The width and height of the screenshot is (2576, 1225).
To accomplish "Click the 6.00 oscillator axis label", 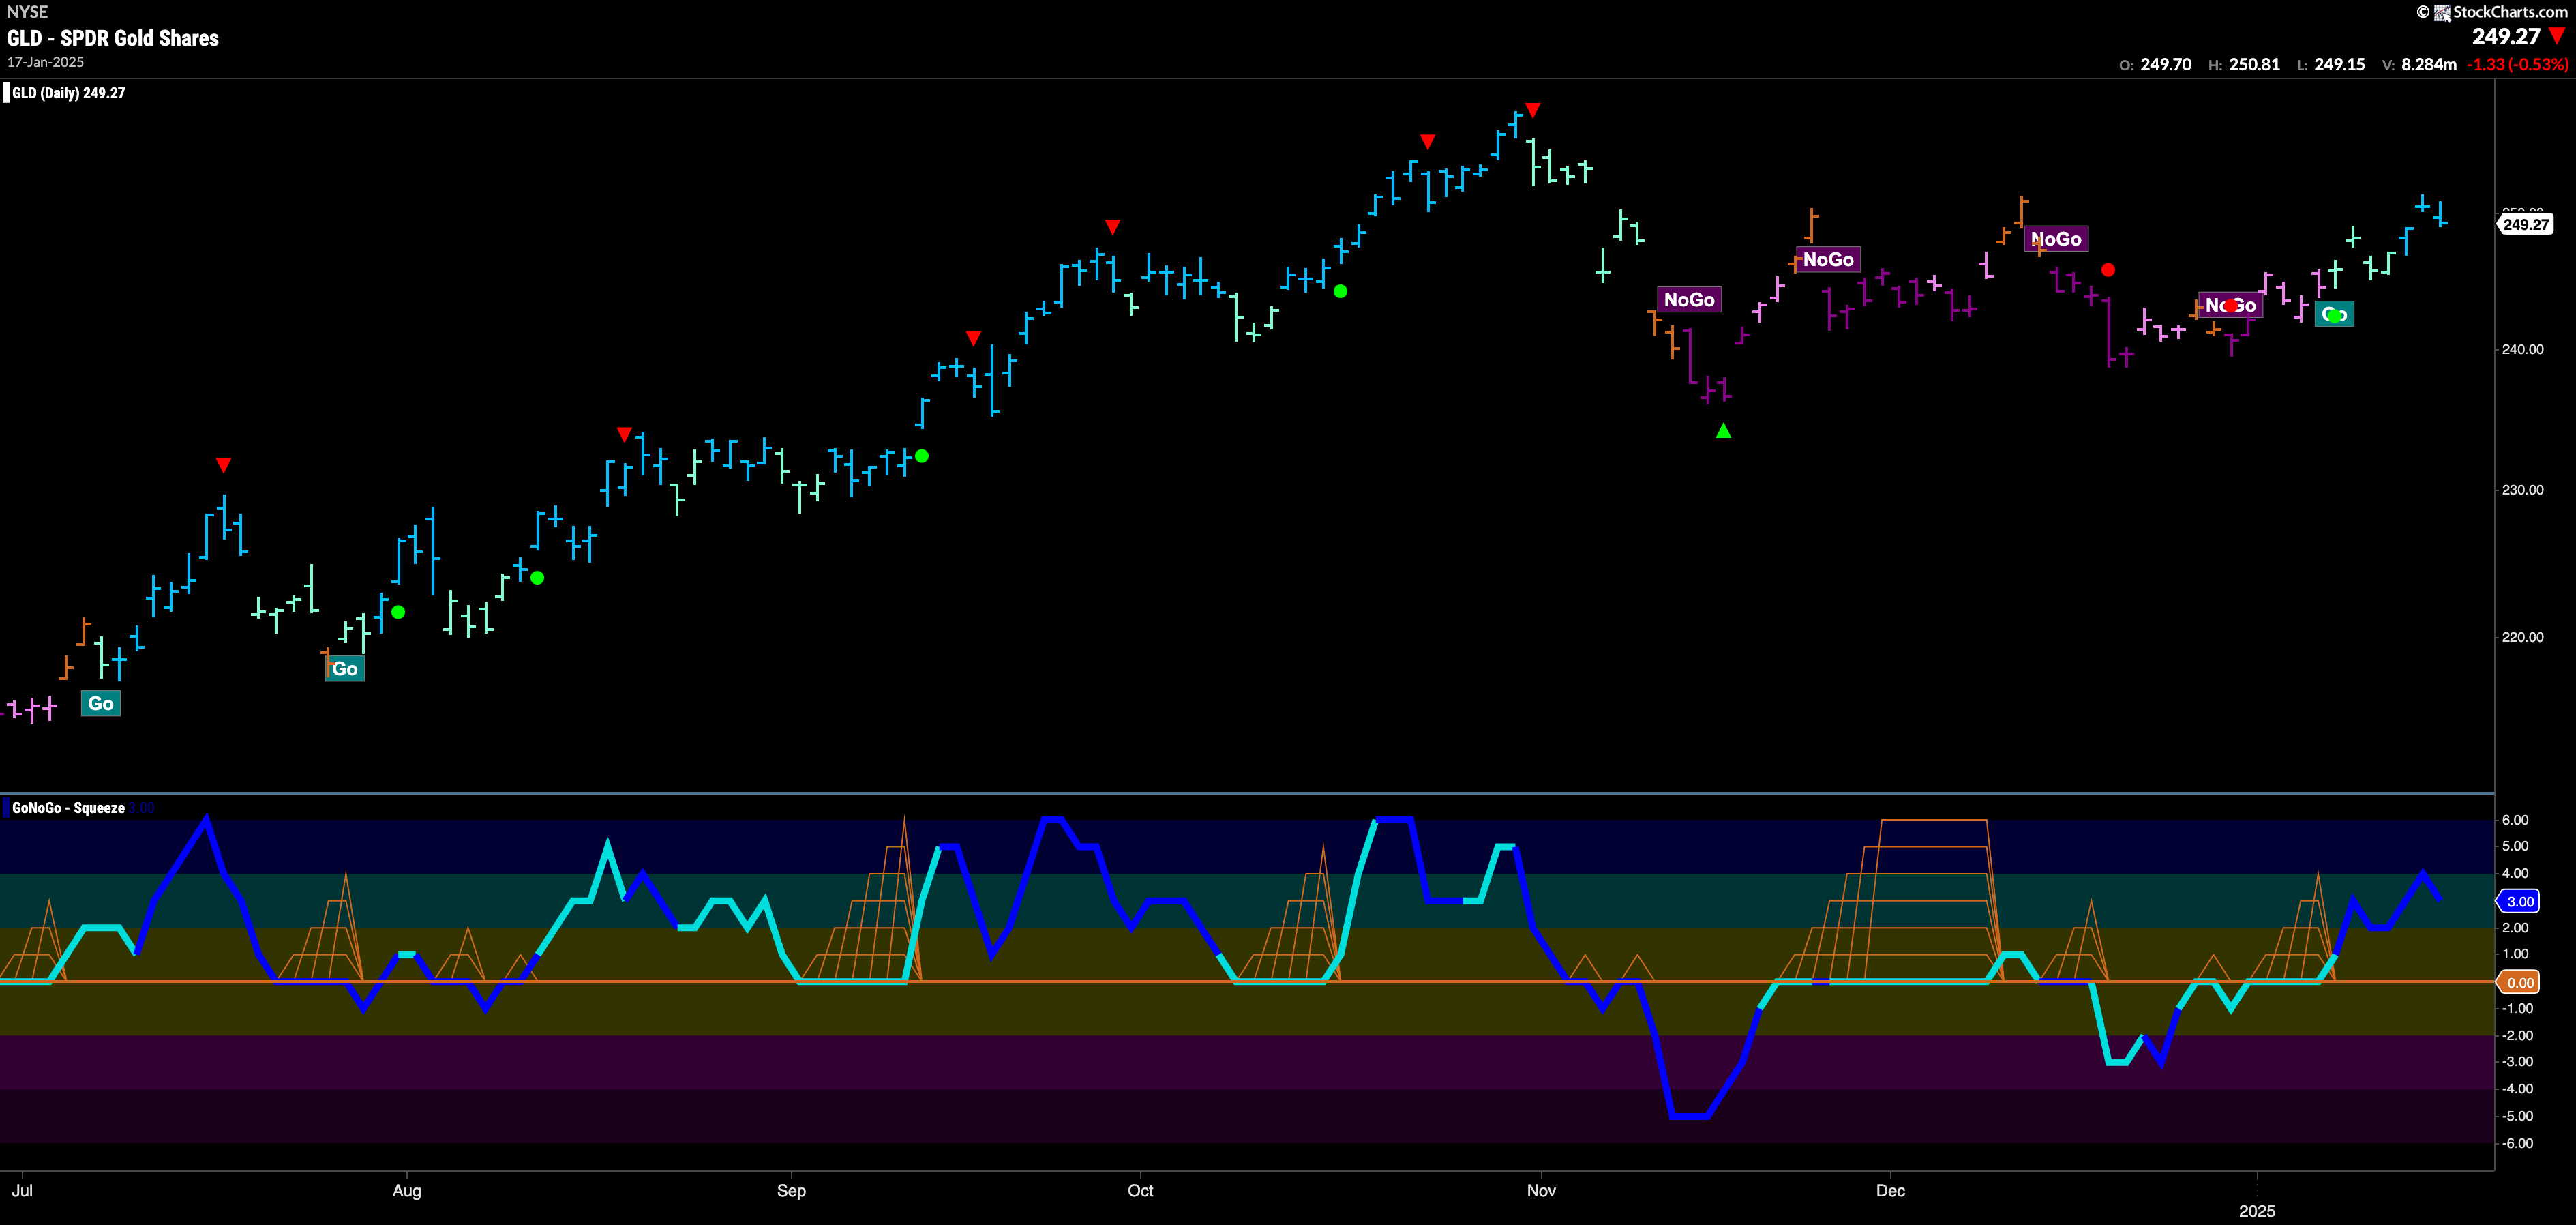I will coord(2515,820).
